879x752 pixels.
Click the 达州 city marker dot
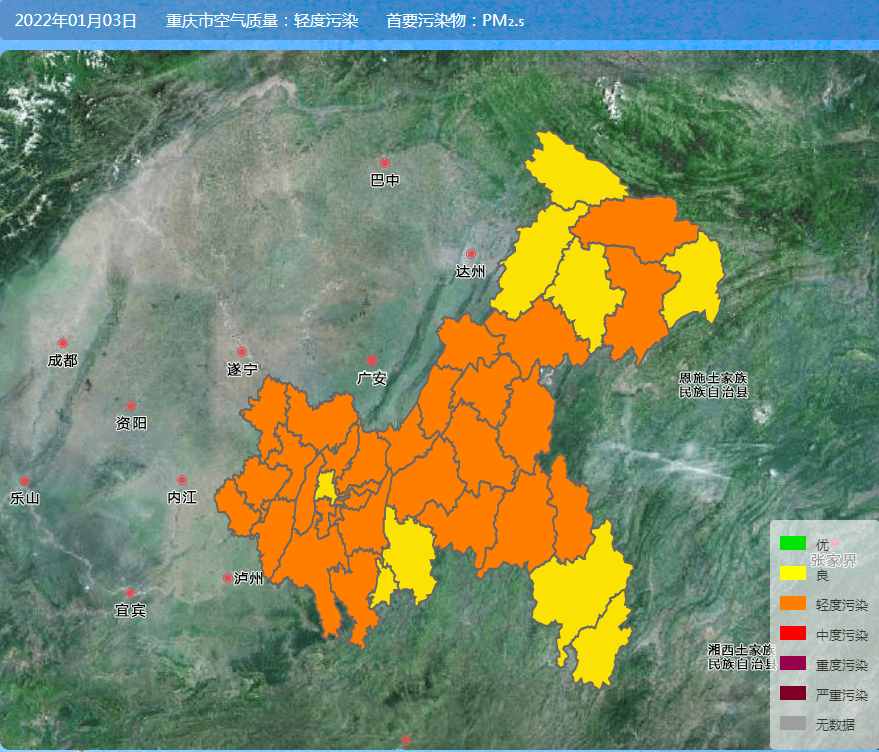470,254
